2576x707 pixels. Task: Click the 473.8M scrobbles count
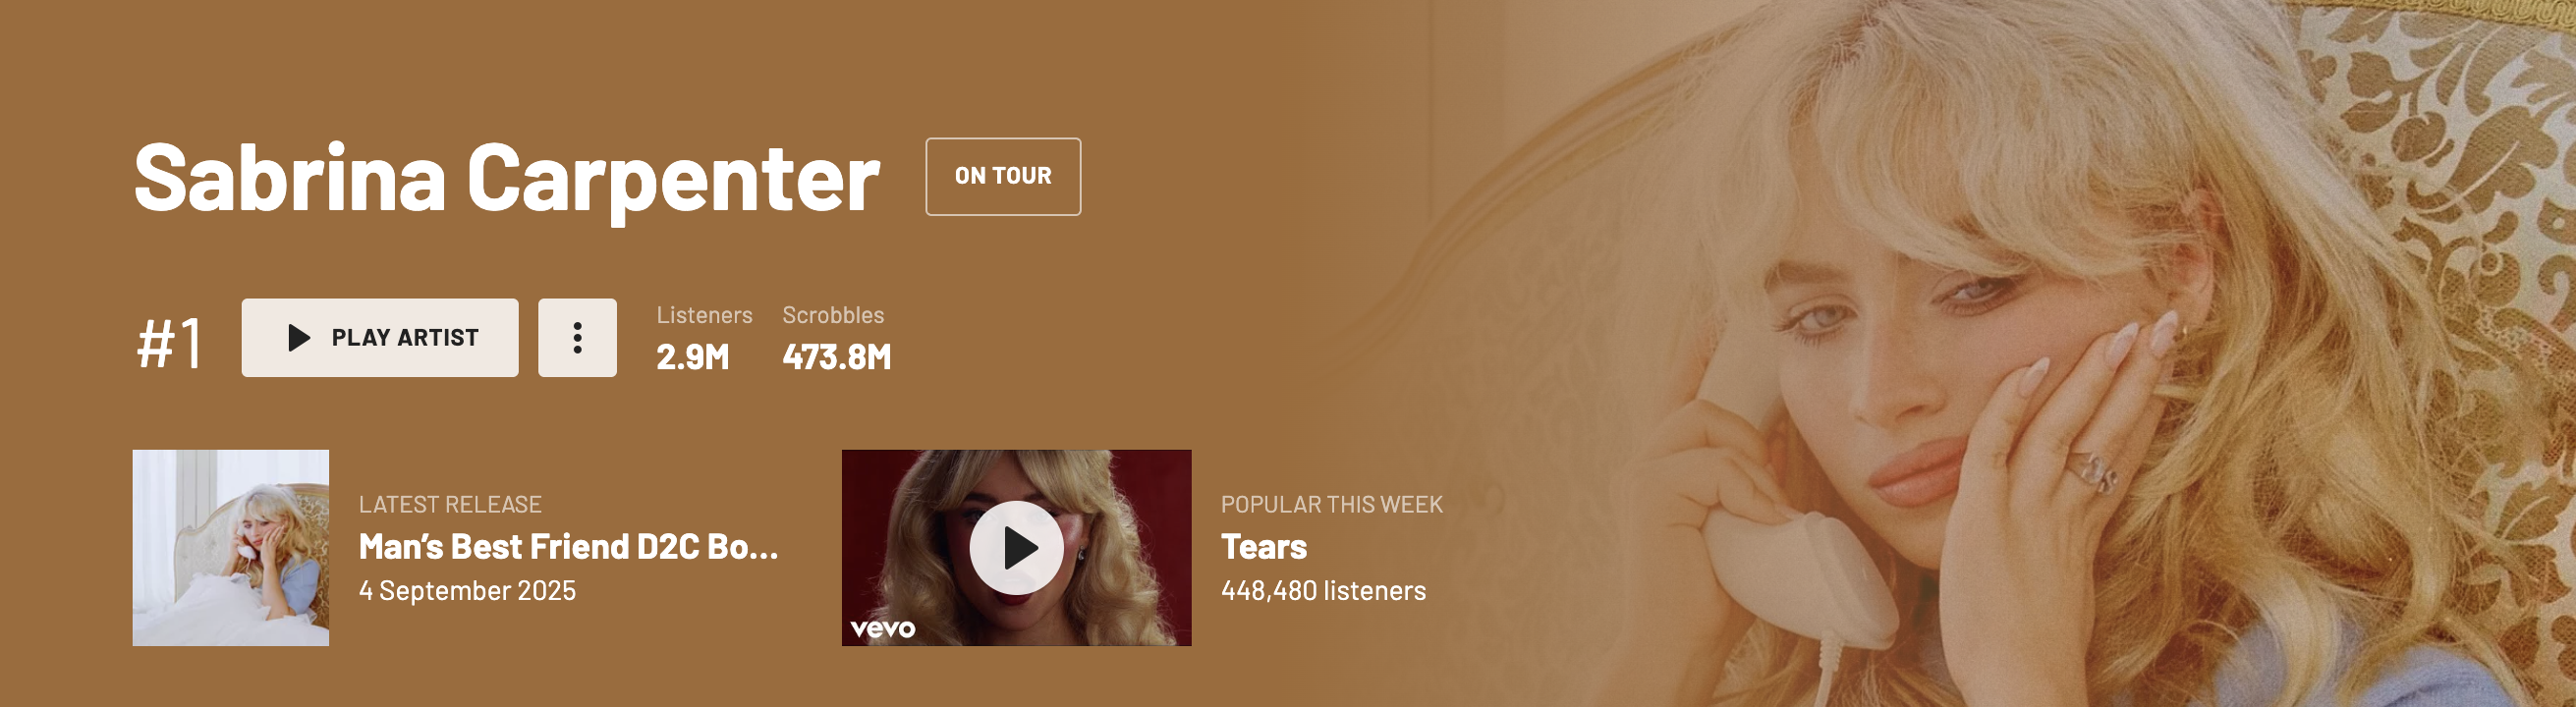[837, 357]
